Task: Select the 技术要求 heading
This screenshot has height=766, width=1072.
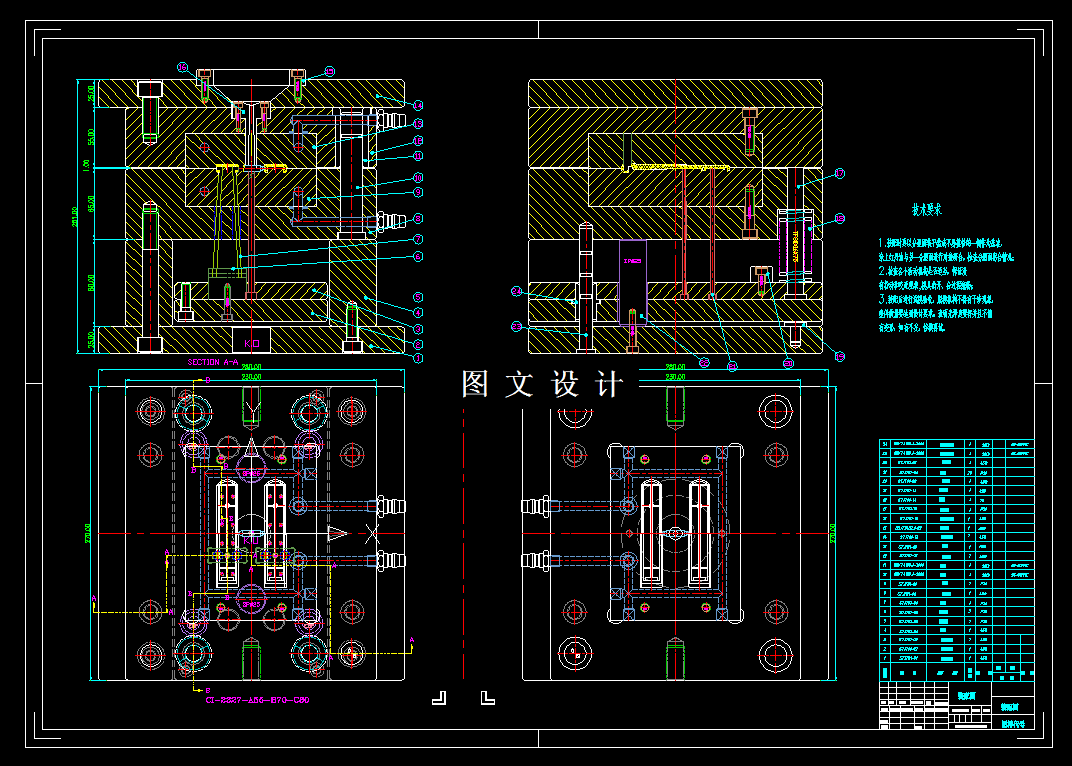Action: (927, 210)
